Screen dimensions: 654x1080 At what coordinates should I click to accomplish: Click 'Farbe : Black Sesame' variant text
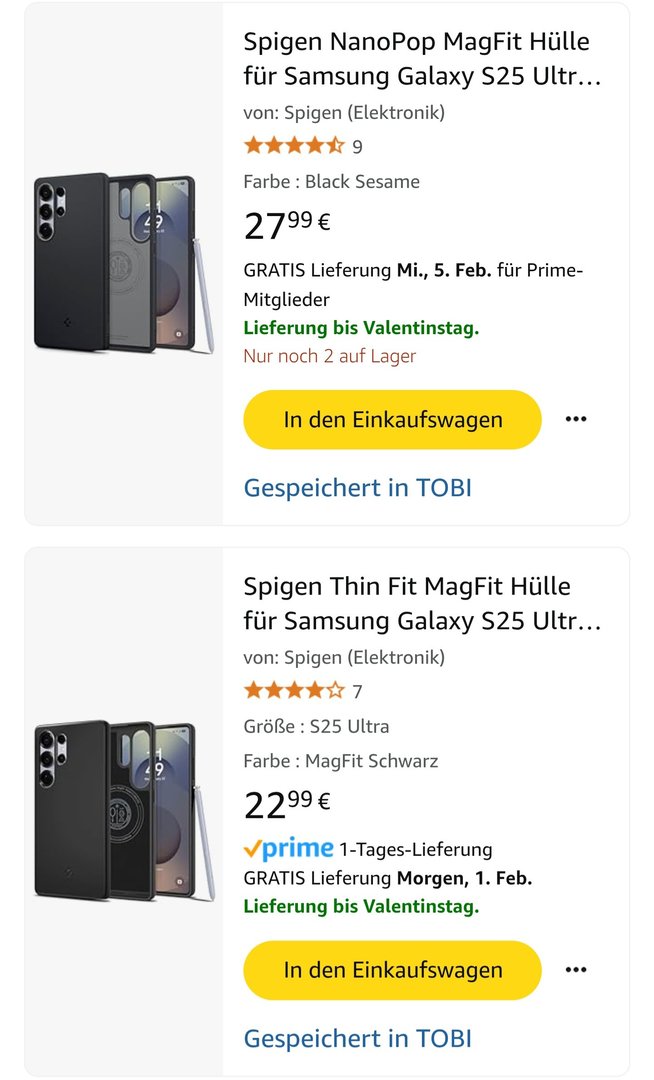coord(331,182)
